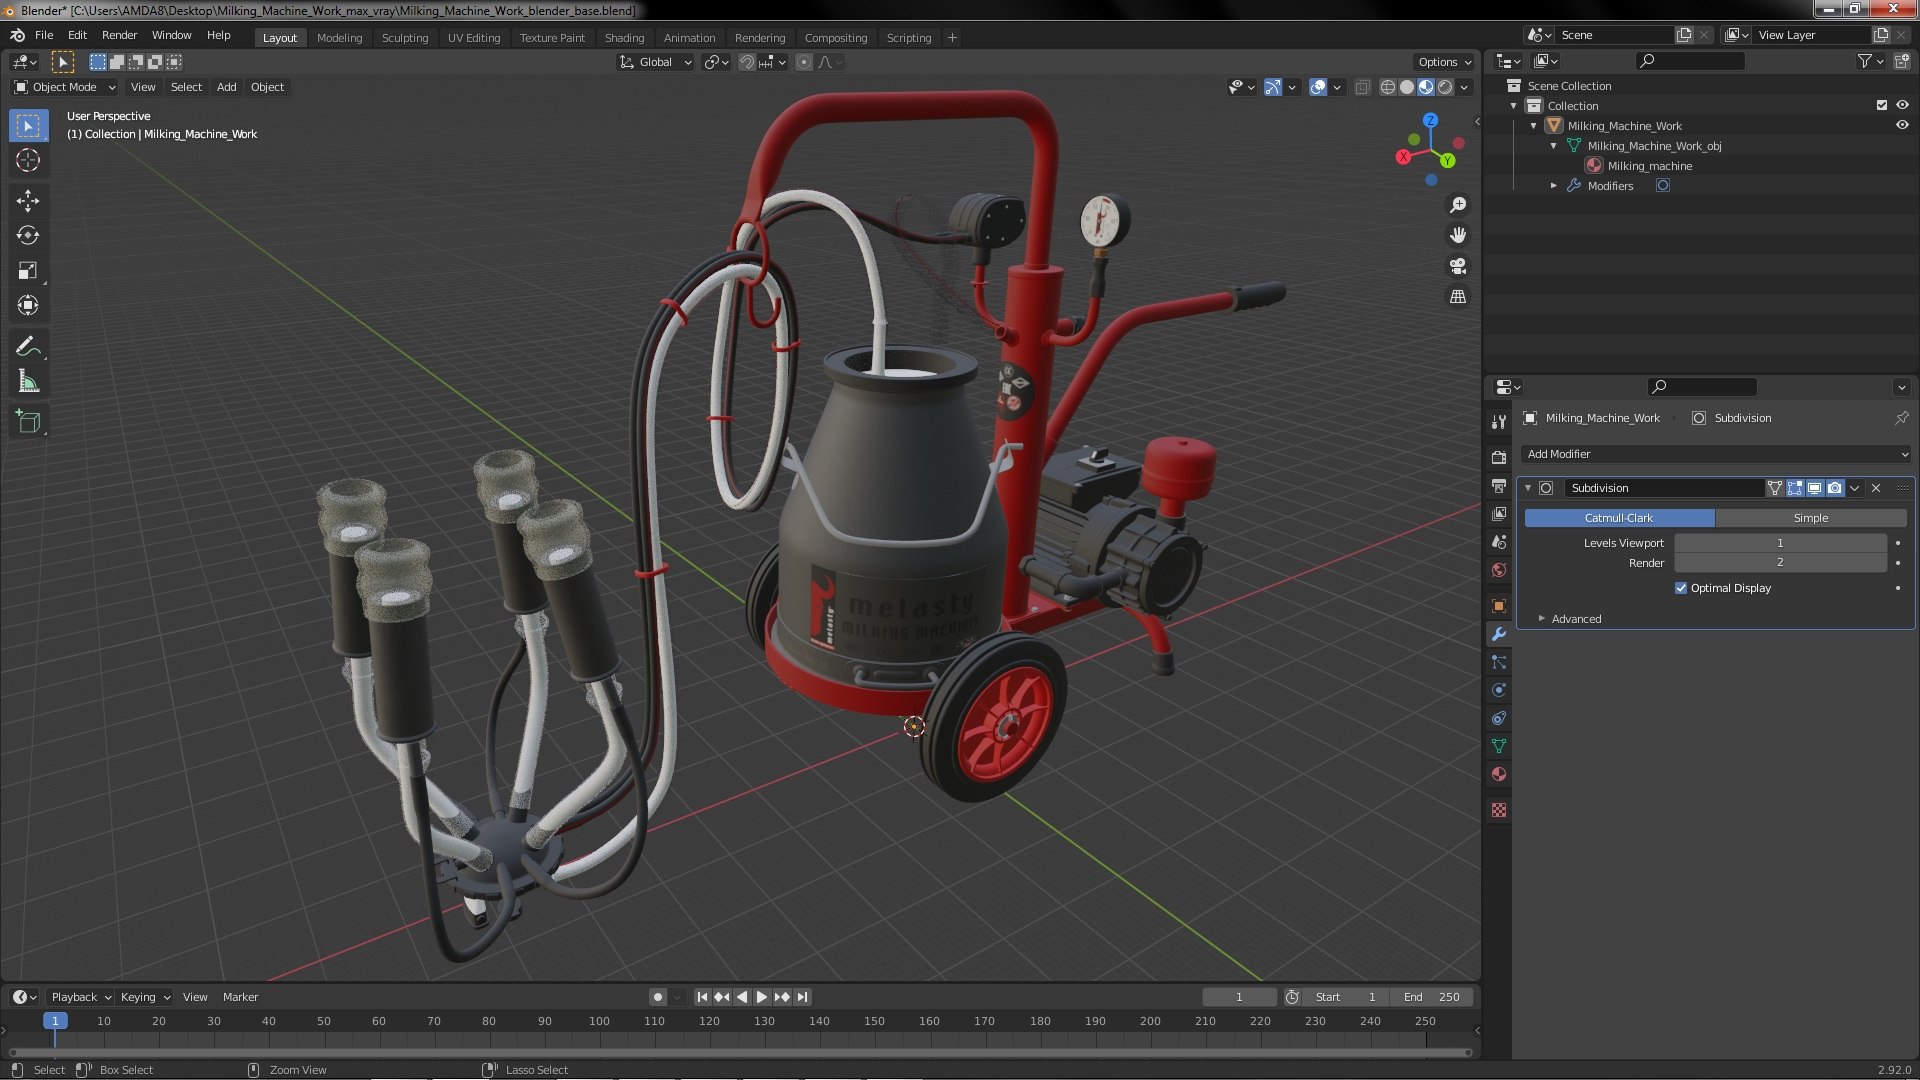The width and height of the screenshot is (1920, 1080).
Task: Select the Annotate pencil tool
Action: pyautogui.click(x=28, y=347)
